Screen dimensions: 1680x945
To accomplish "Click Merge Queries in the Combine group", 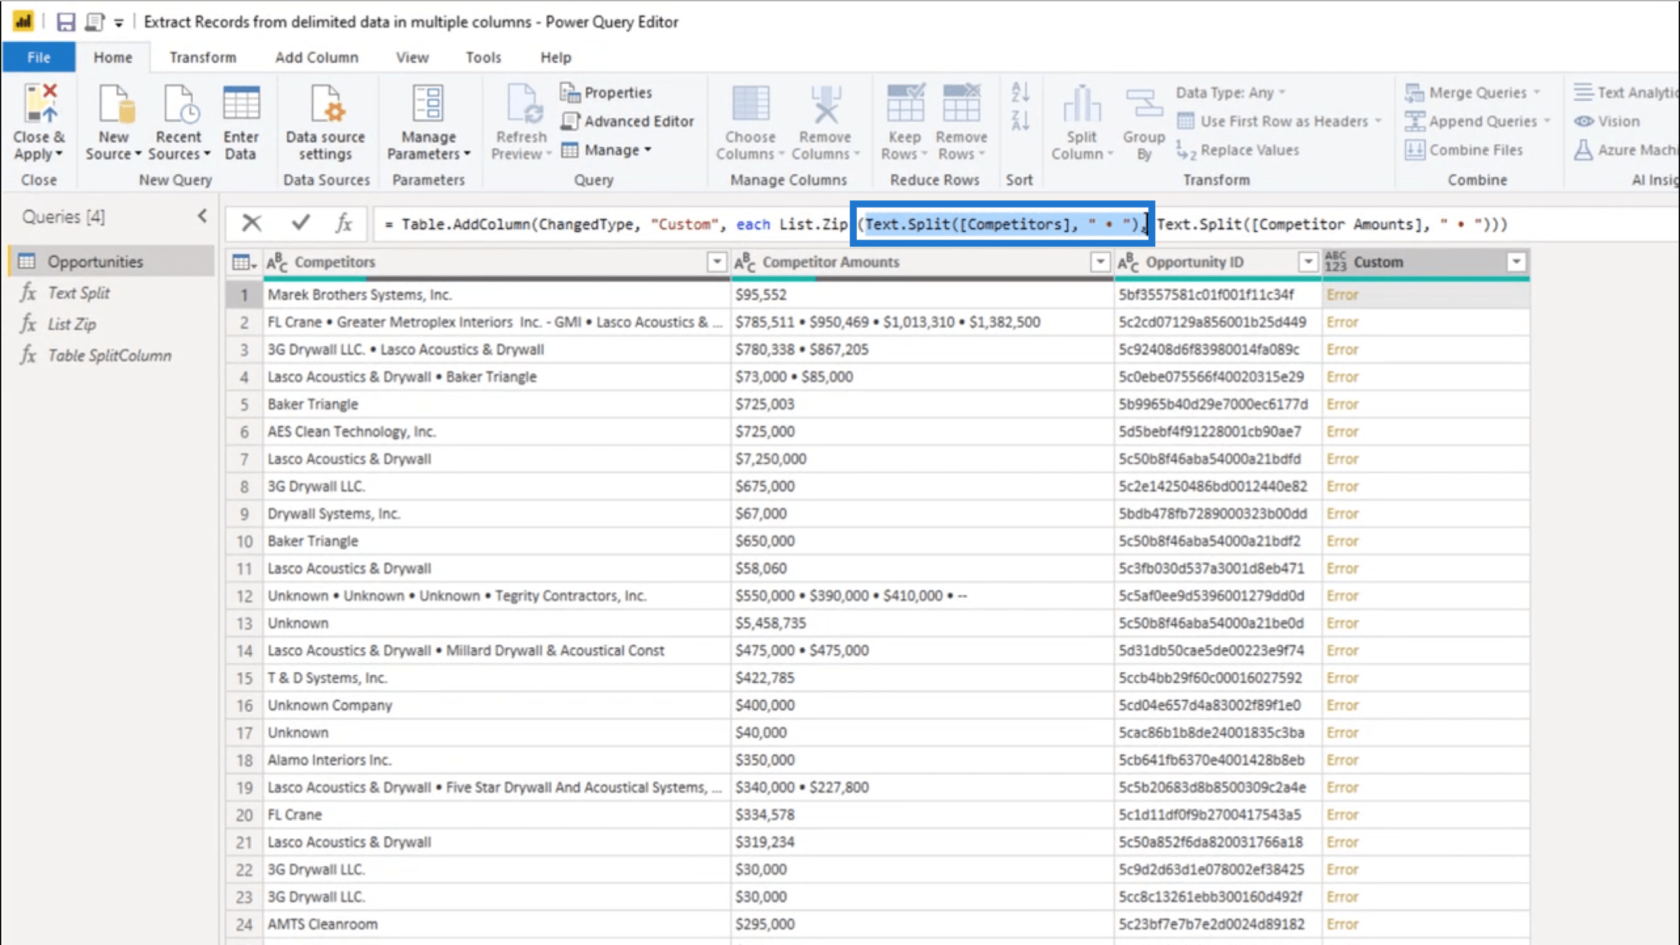I will [1472, 92].
